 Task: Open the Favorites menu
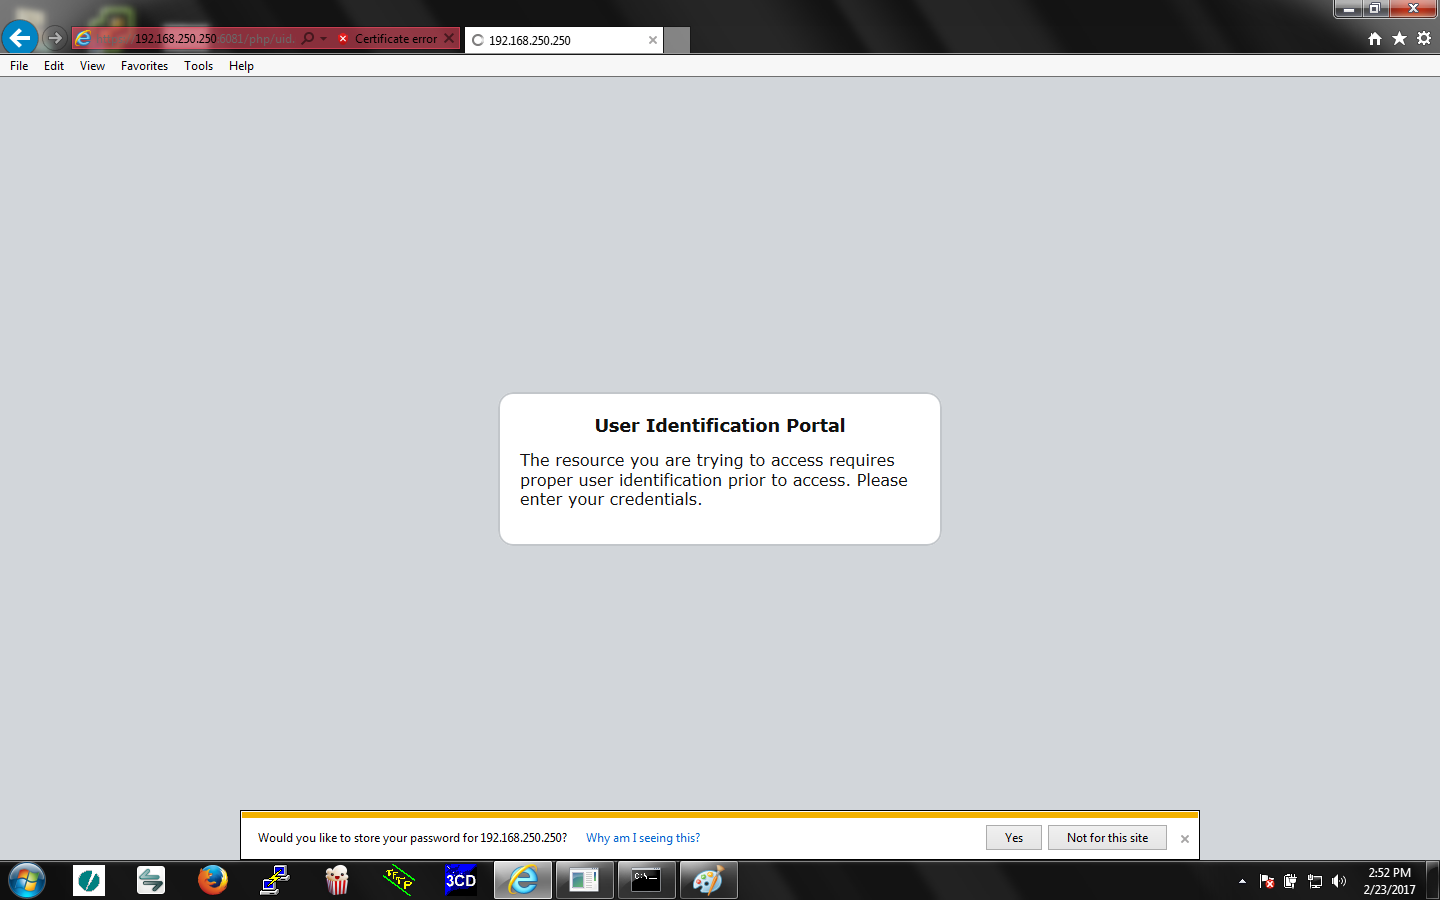pos(144,66)
